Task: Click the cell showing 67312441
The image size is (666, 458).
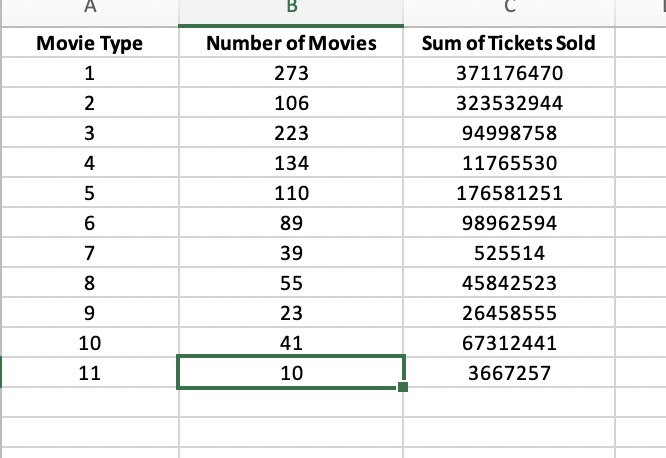Action: click(x=509, y=343)
